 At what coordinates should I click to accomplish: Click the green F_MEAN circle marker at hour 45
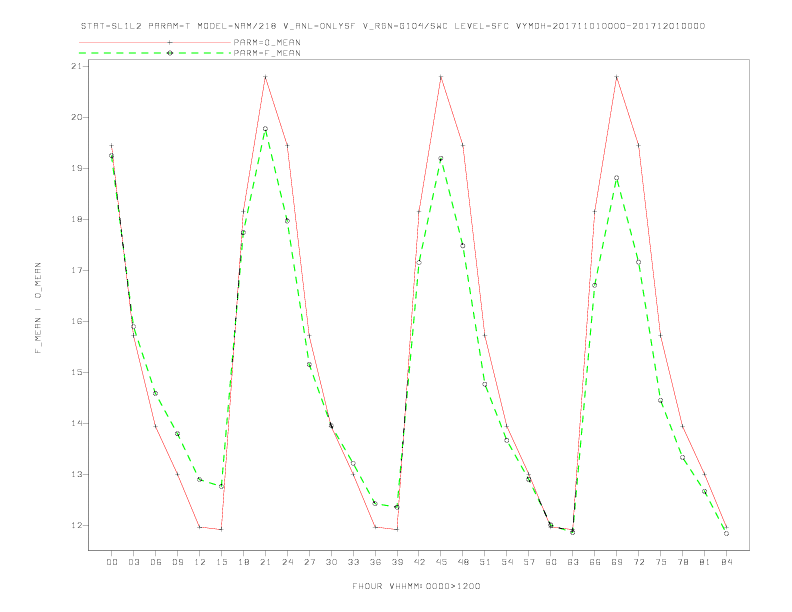pyautogui.click(x=441, y=159)
